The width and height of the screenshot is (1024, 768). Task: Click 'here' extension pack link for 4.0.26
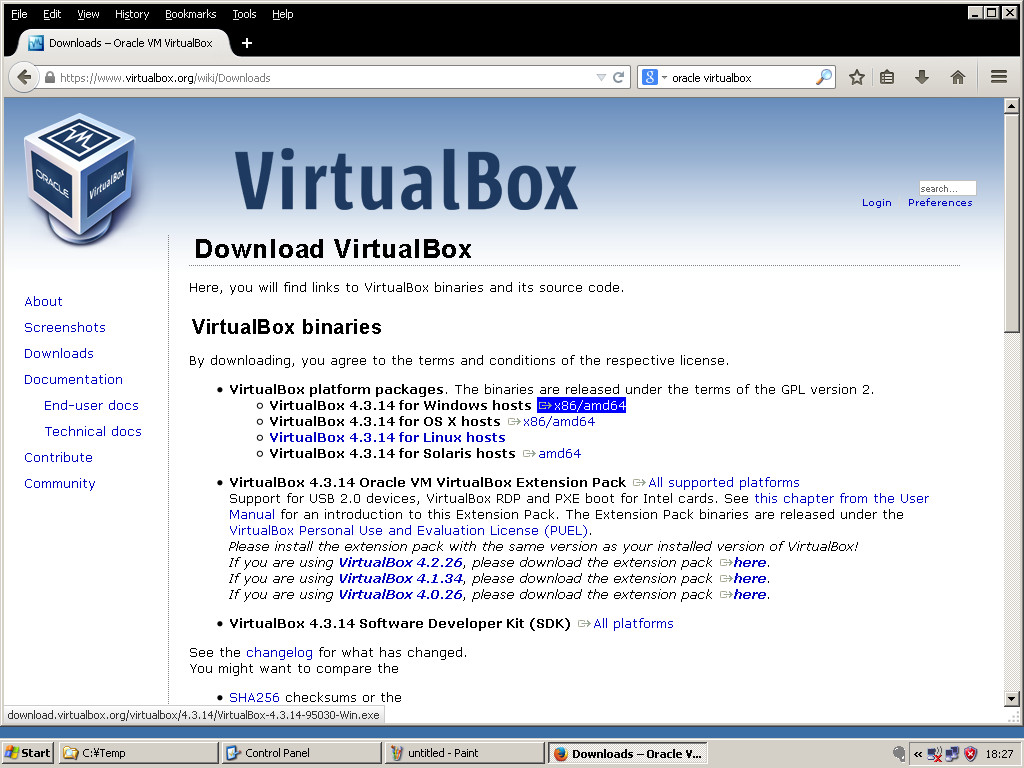[x=743, y=594]
